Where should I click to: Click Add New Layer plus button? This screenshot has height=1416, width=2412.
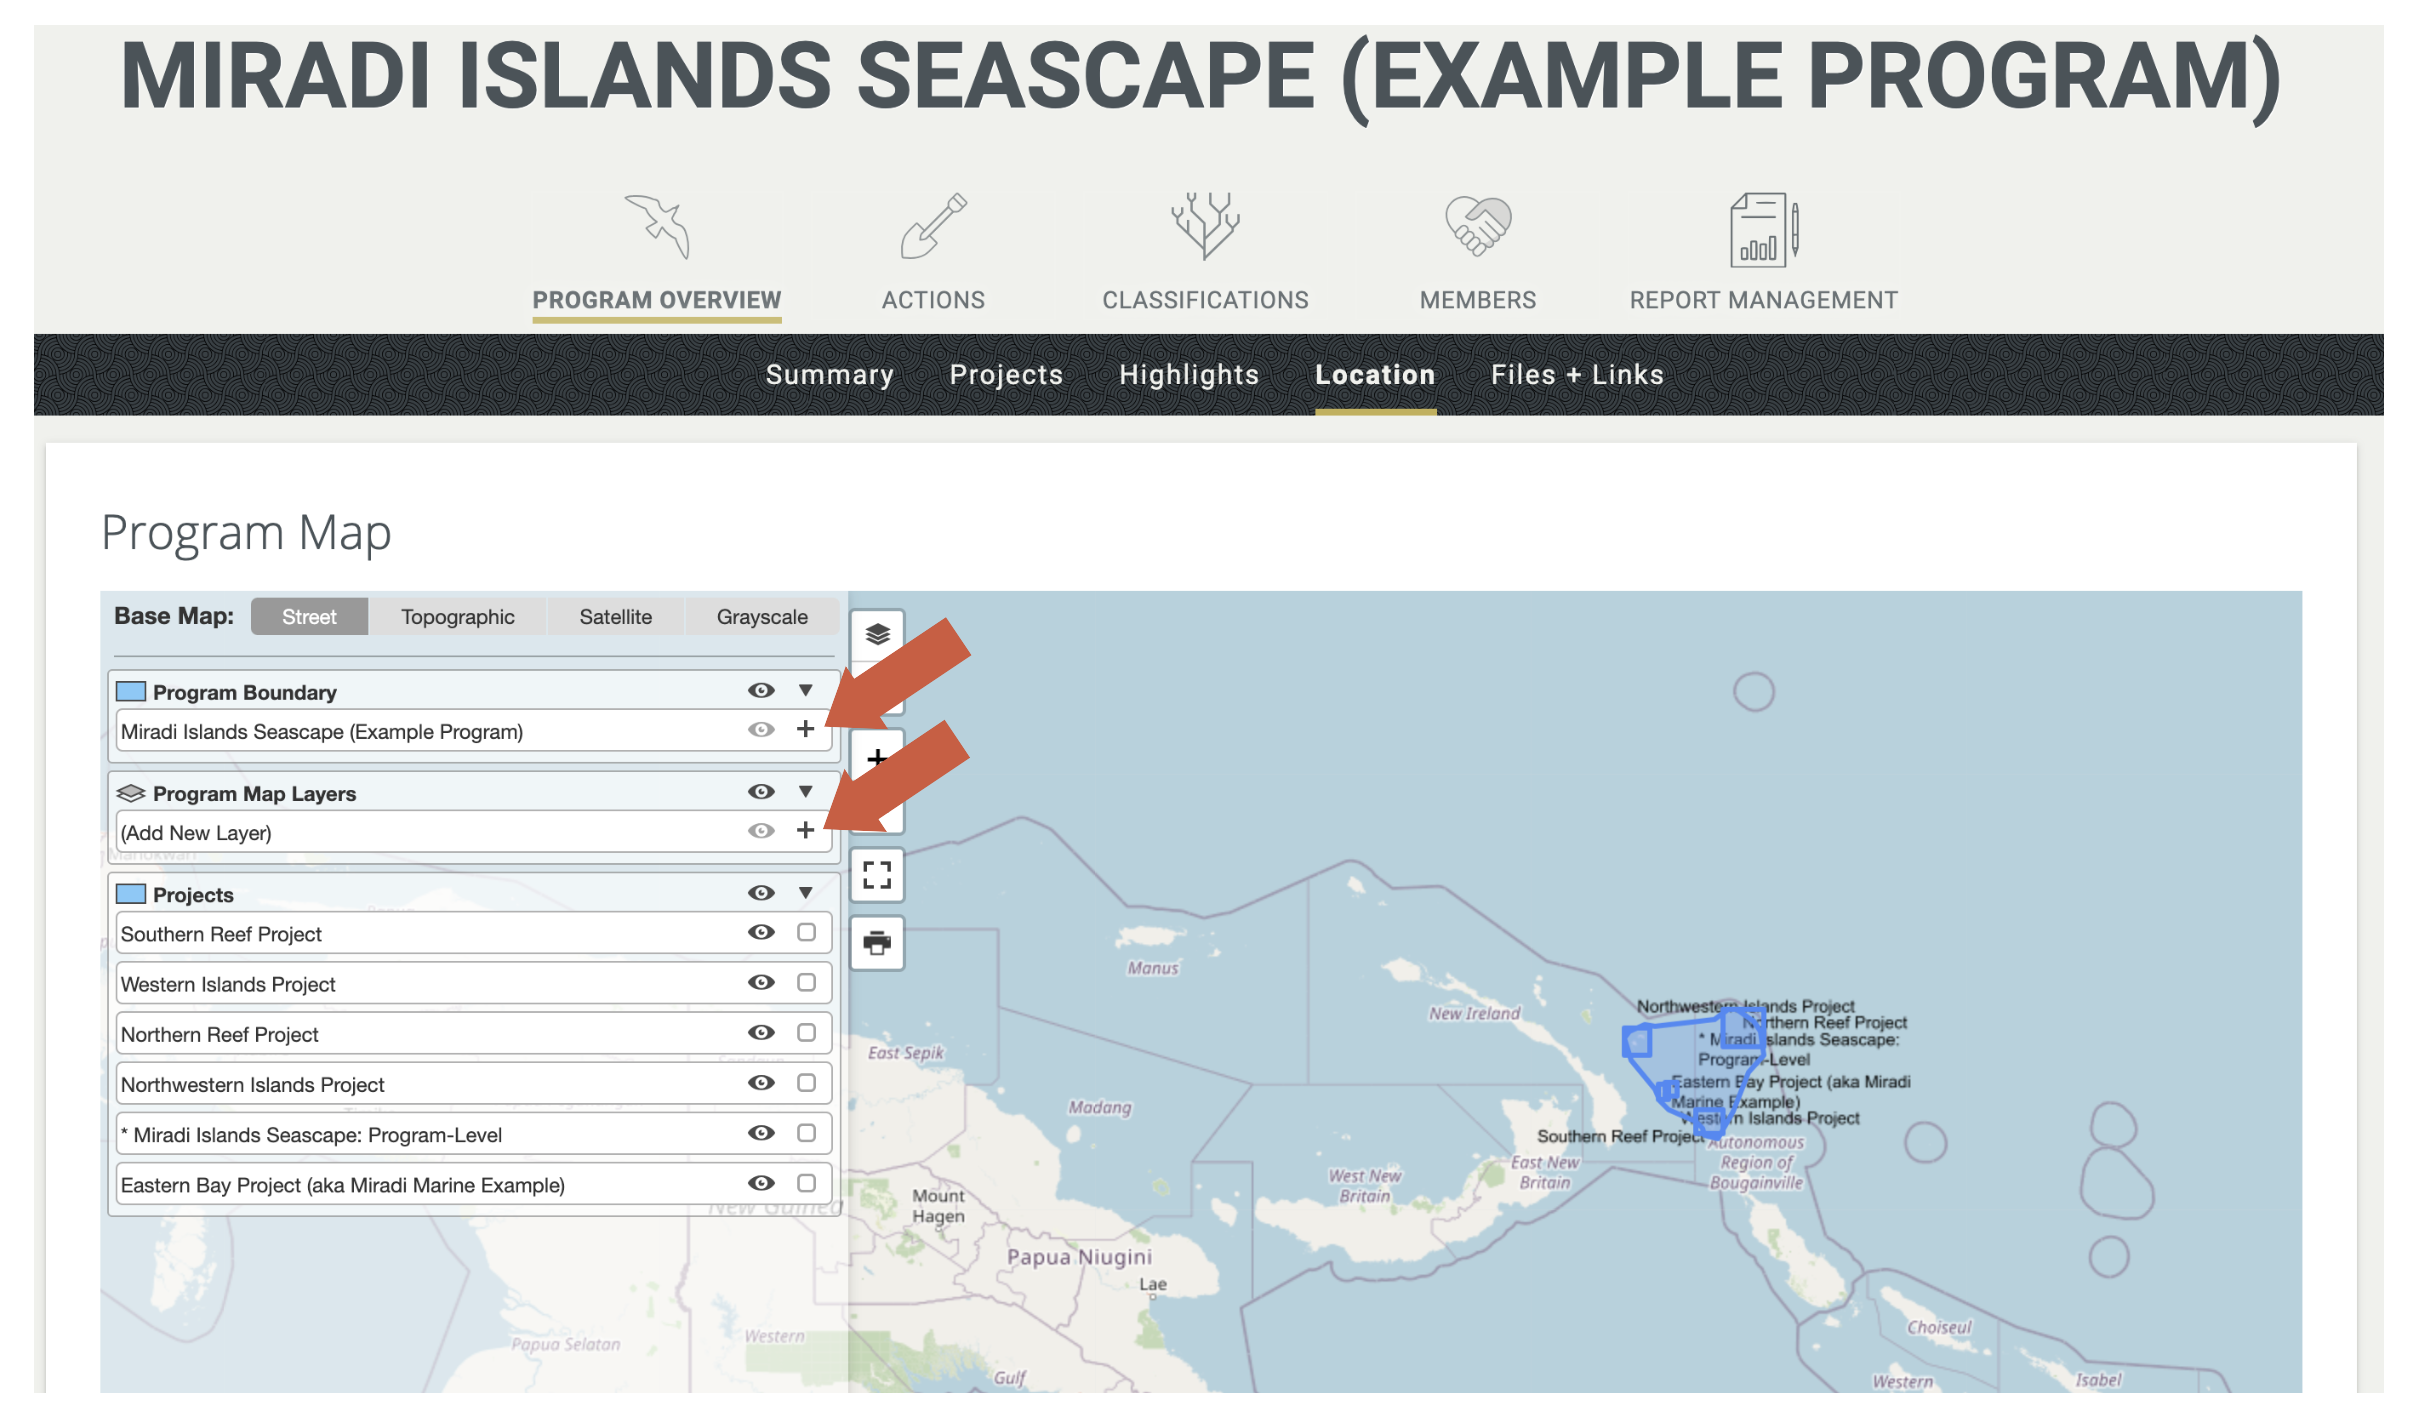point(806,830)
